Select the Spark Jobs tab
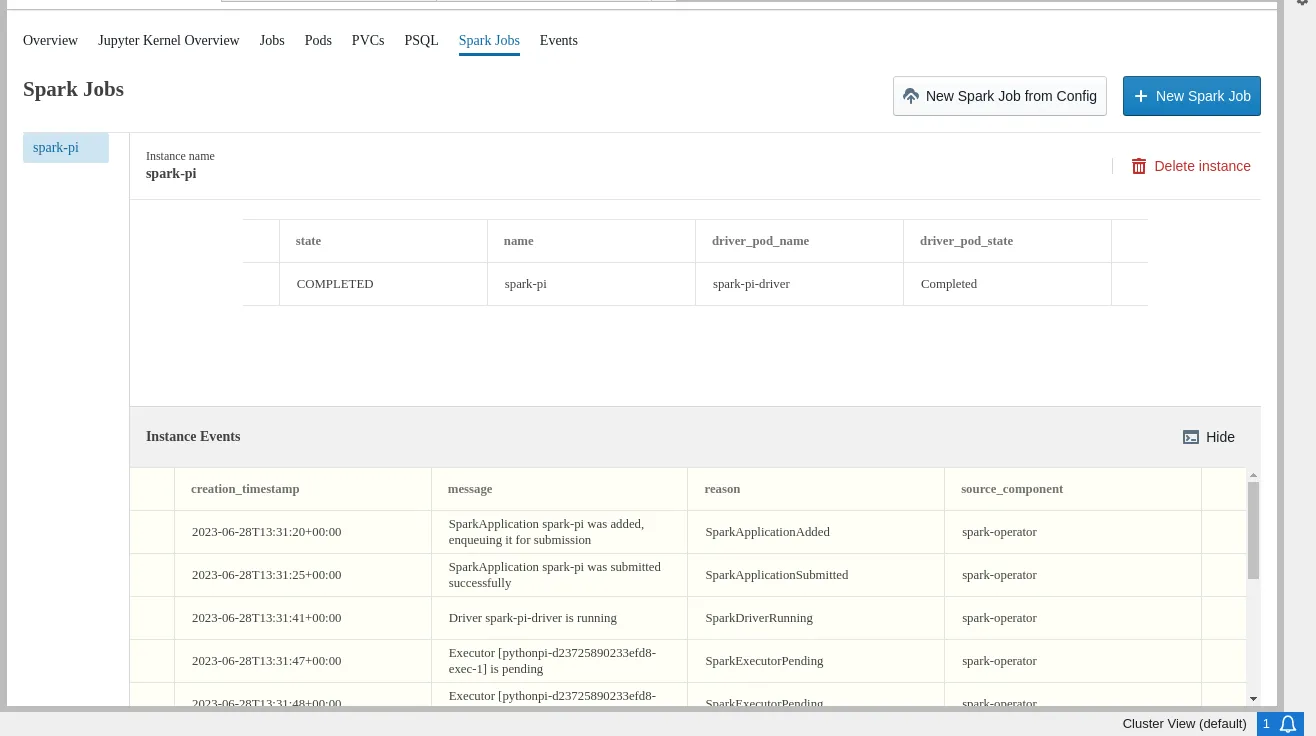 coord(489,41)
